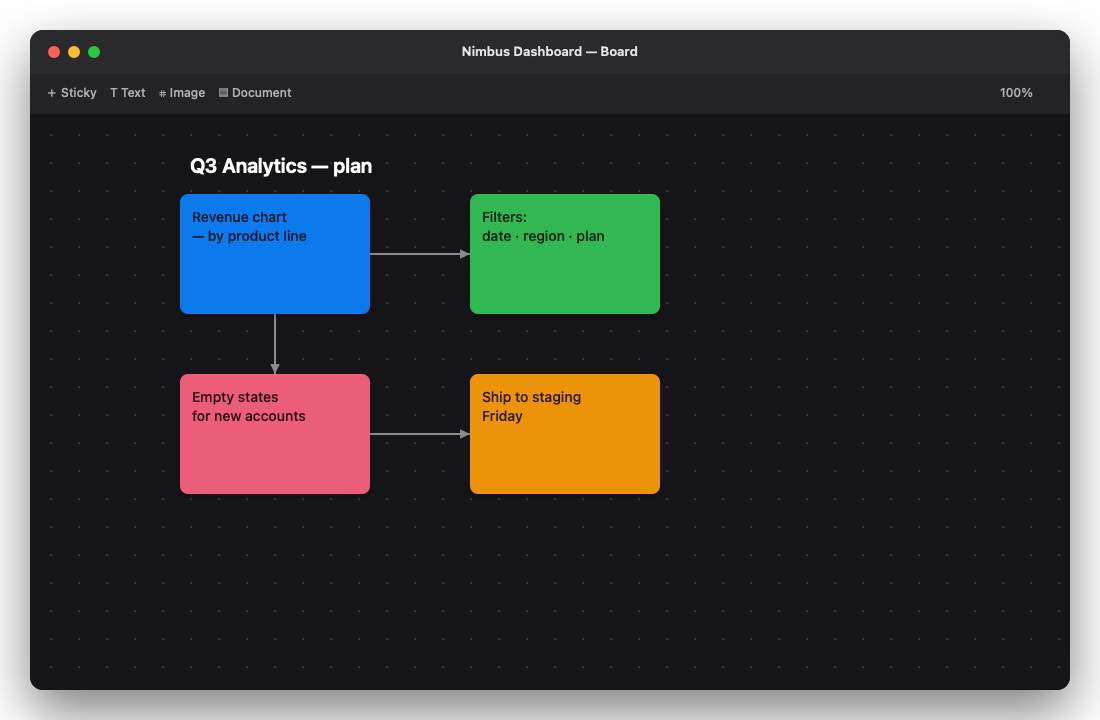Add a new Sticky note from toolbar
This screenshot has width=1100, height=720.
point(72,93)
